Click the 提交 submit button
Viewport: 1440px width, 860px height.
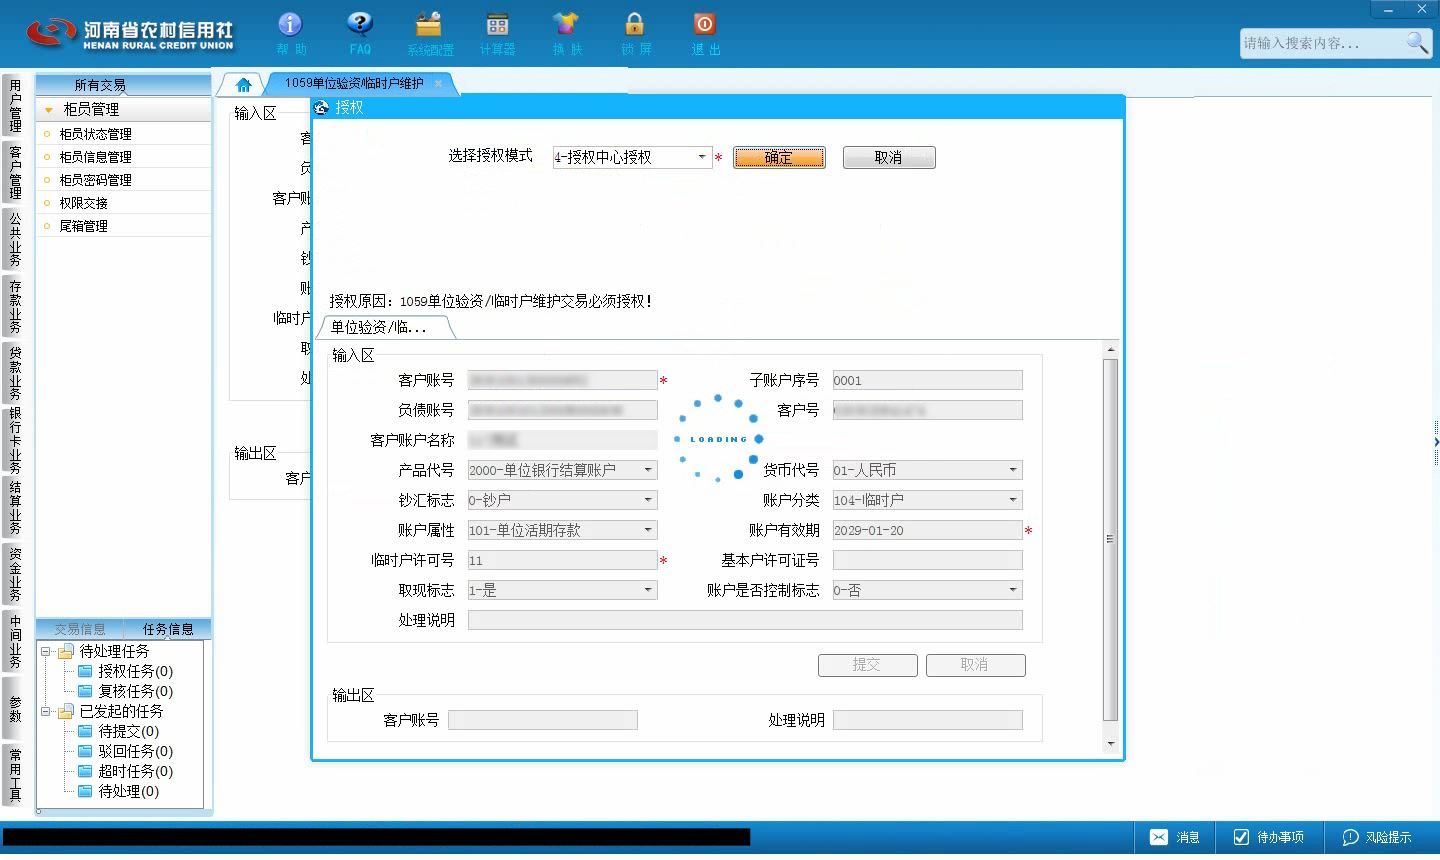867,665
